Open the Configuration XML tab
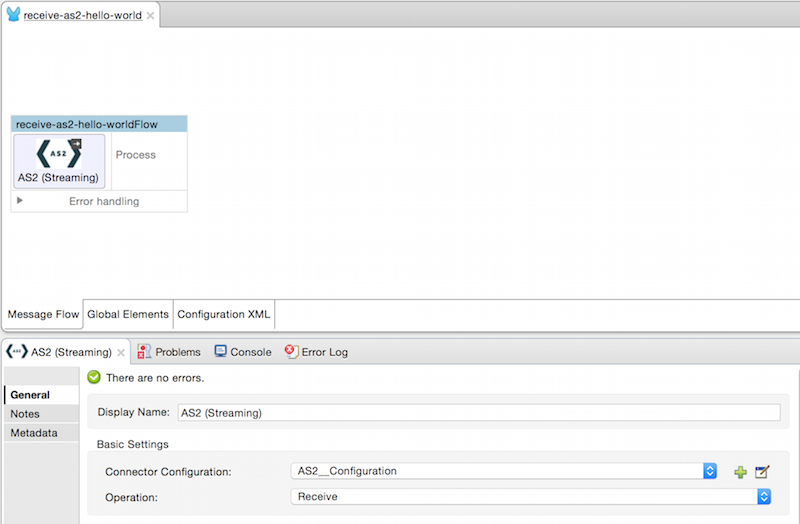Viewport: 800px width, 524px height. (223, 314)
